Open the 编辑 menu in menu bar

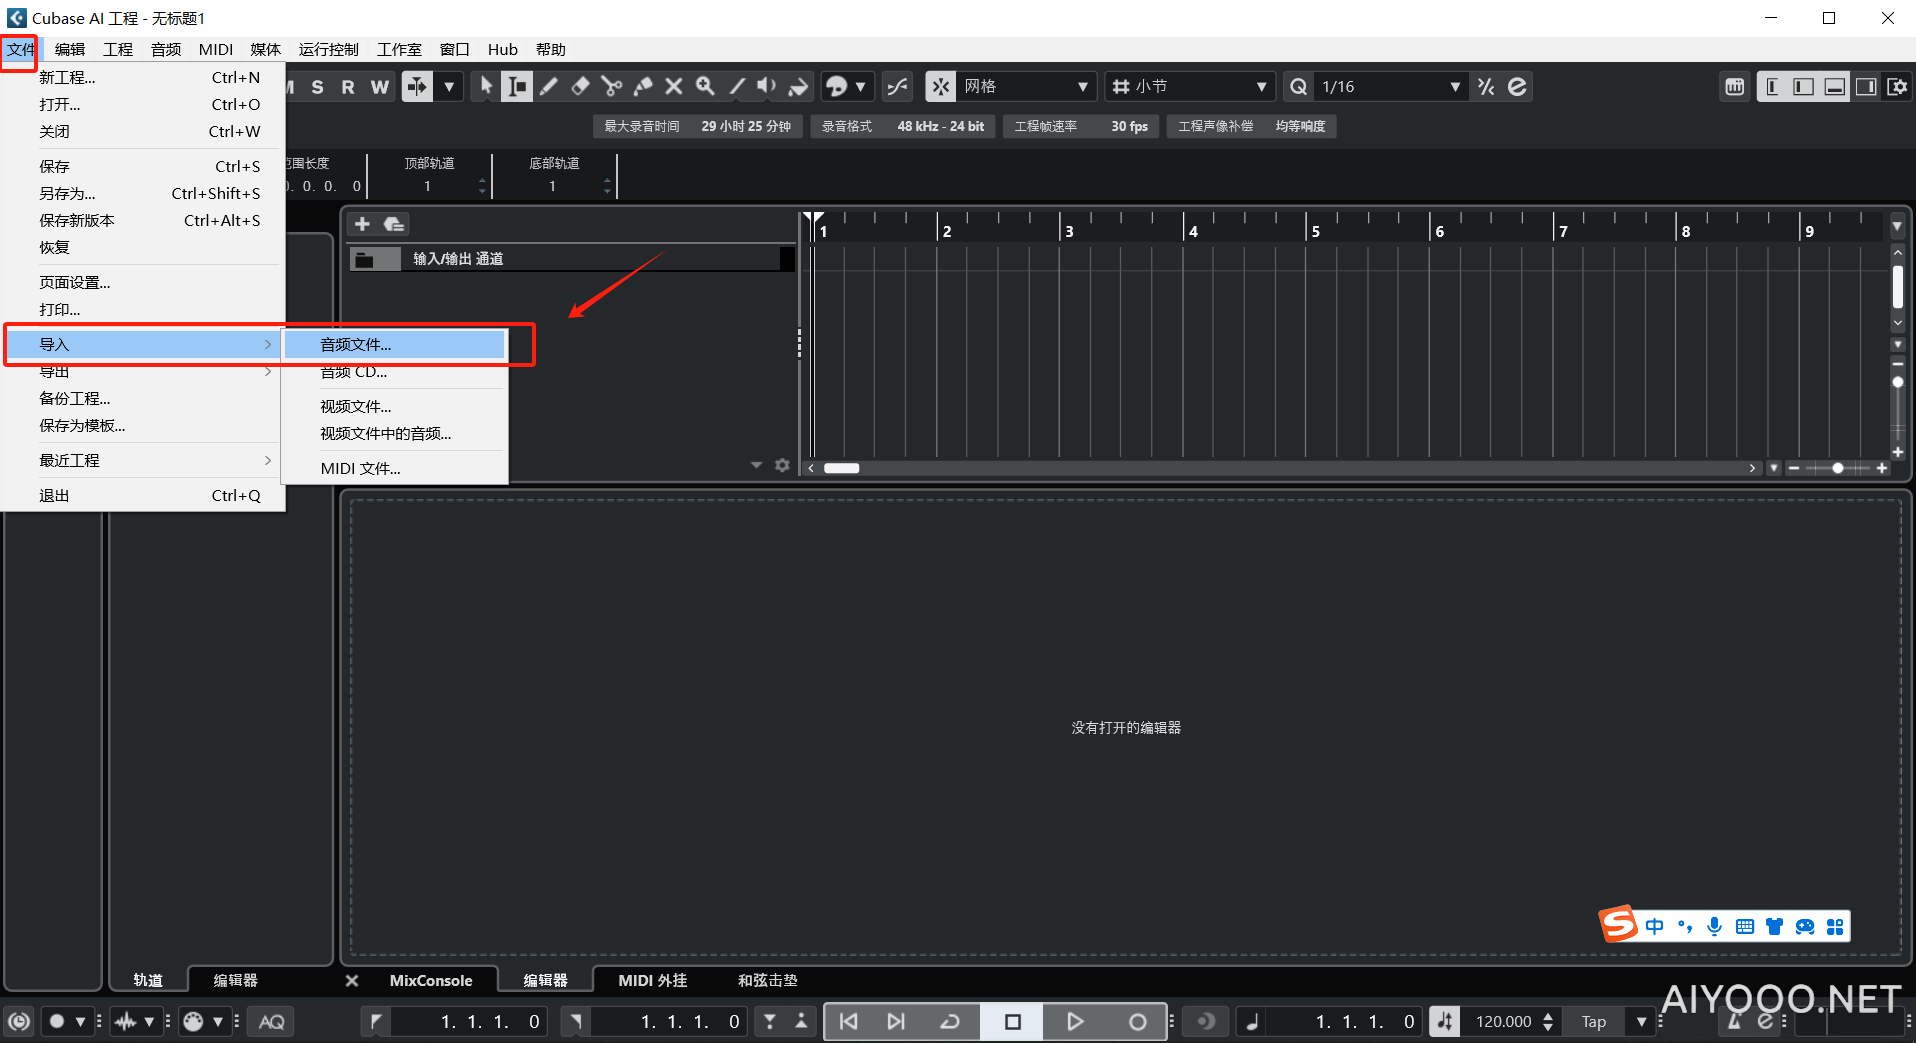coord(70,49)
